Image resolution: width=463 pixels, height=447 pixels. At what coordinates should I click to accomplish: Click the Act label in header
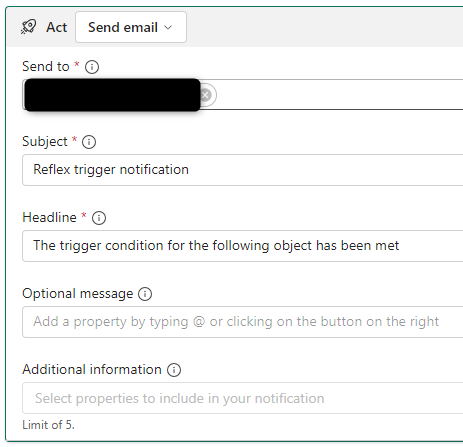[57, 27]
